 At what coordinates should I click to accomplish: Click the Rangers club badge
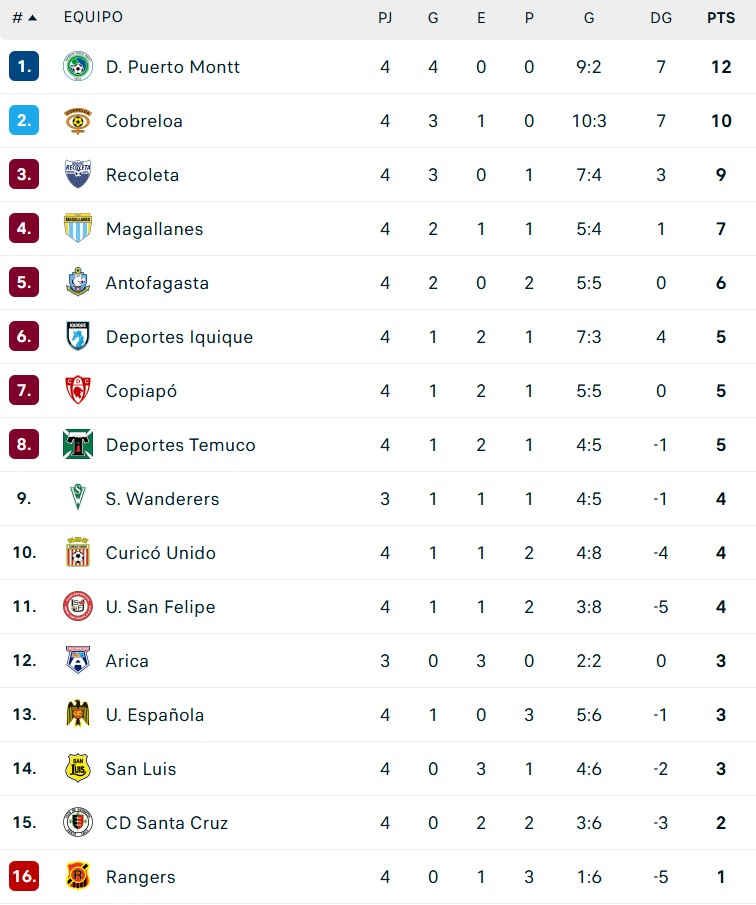click(78, 877)
